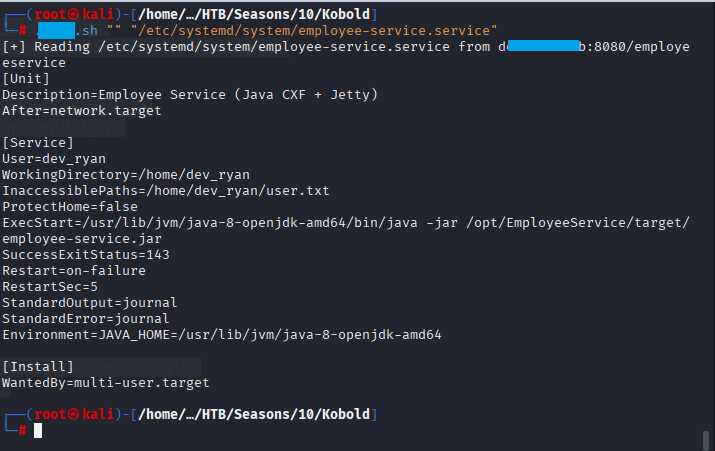Click the Restart=on-failure line

(73, 270)
